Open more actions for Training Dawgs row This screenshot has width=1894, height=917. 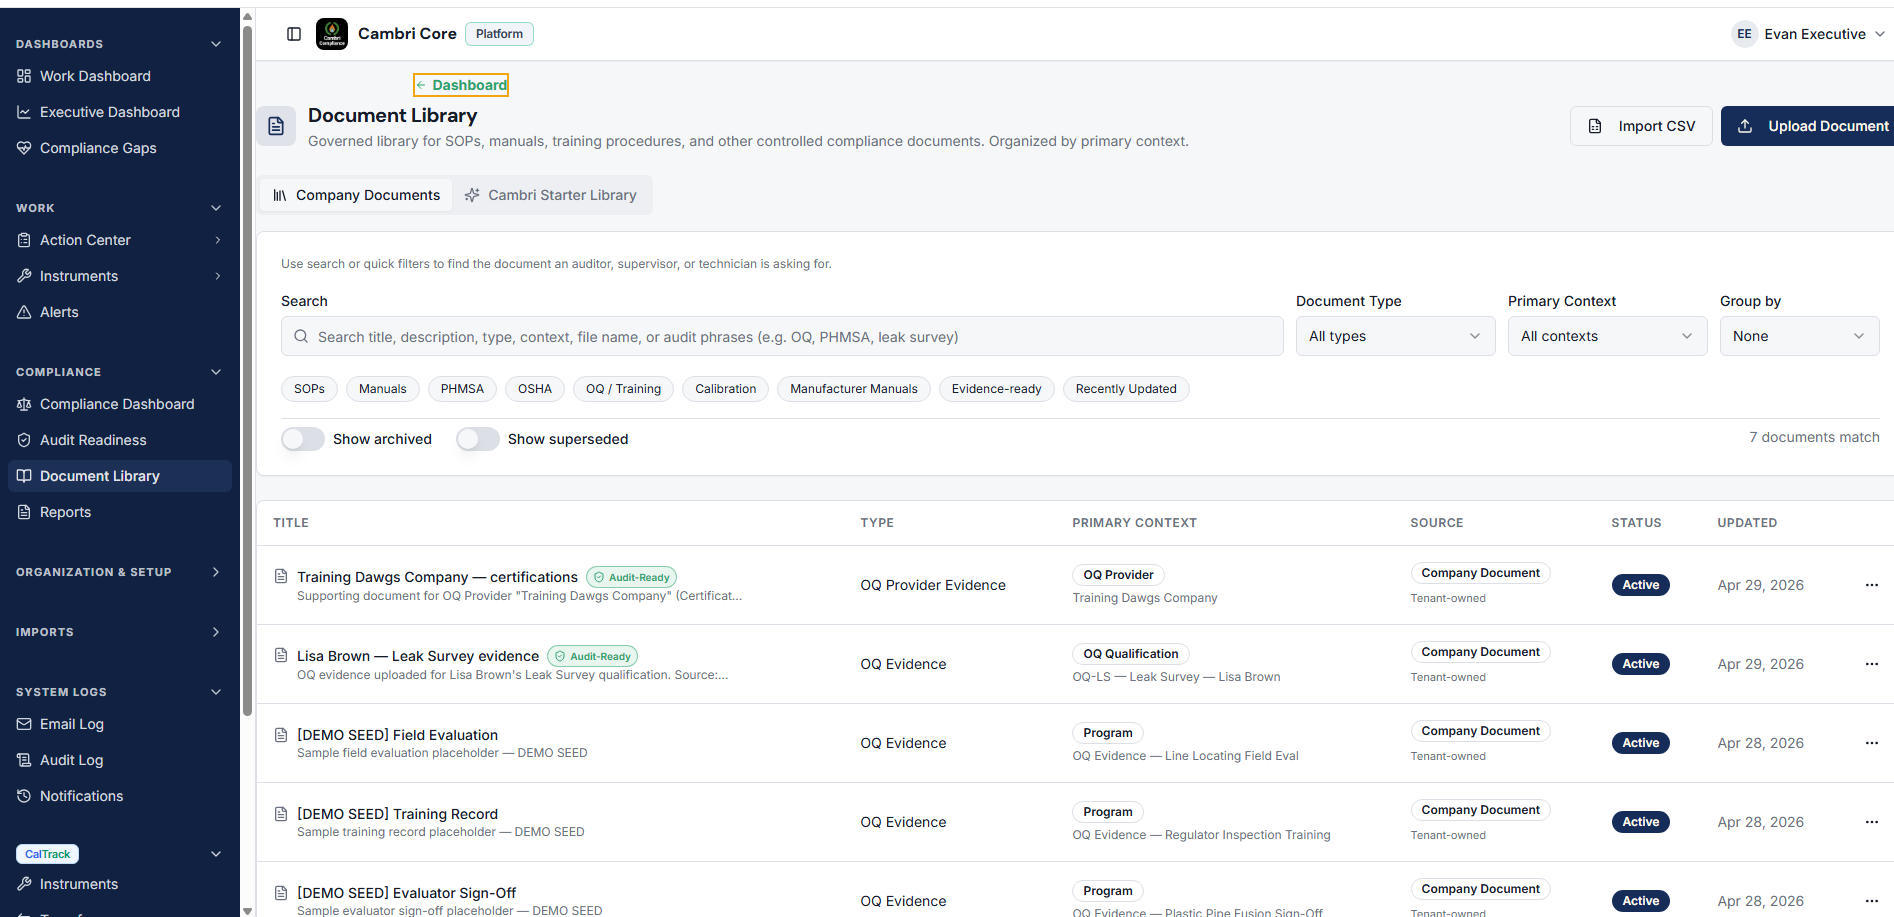(x=1872, y=585)
